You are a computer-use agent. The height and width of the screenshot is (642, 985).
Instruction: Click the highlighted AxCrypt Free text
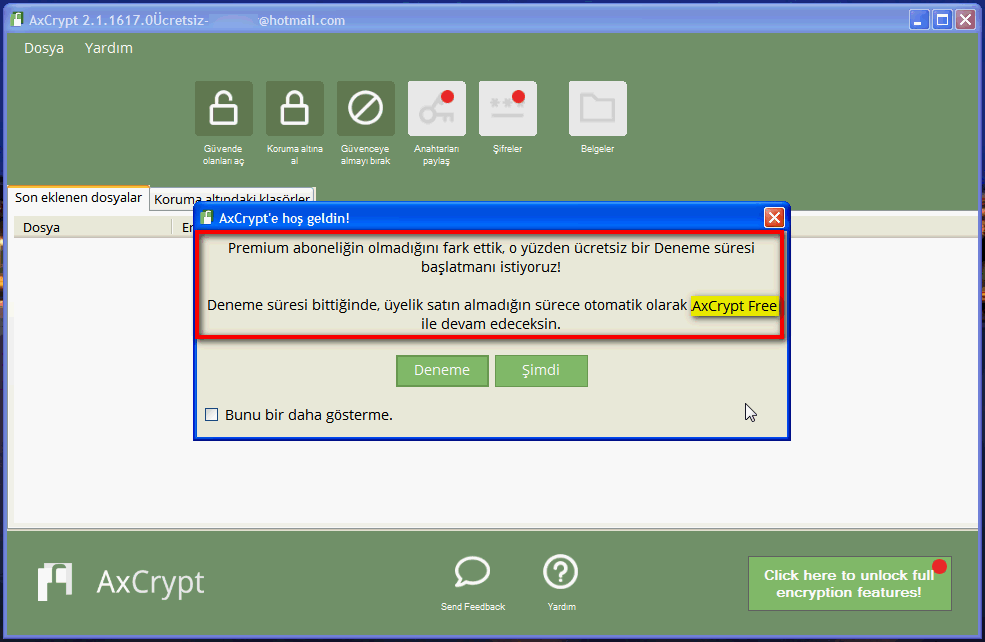click(734, 306)
